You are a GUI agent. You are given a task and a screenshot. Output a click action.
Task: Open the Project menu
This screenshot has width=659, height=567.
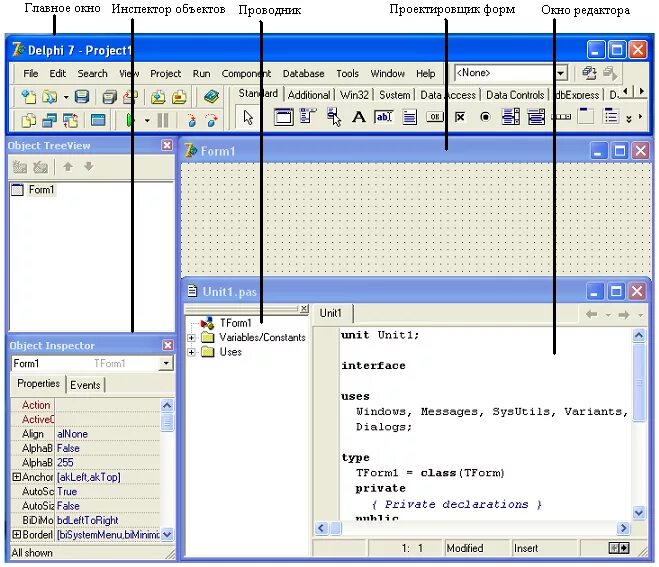click(x=166, y=74)
